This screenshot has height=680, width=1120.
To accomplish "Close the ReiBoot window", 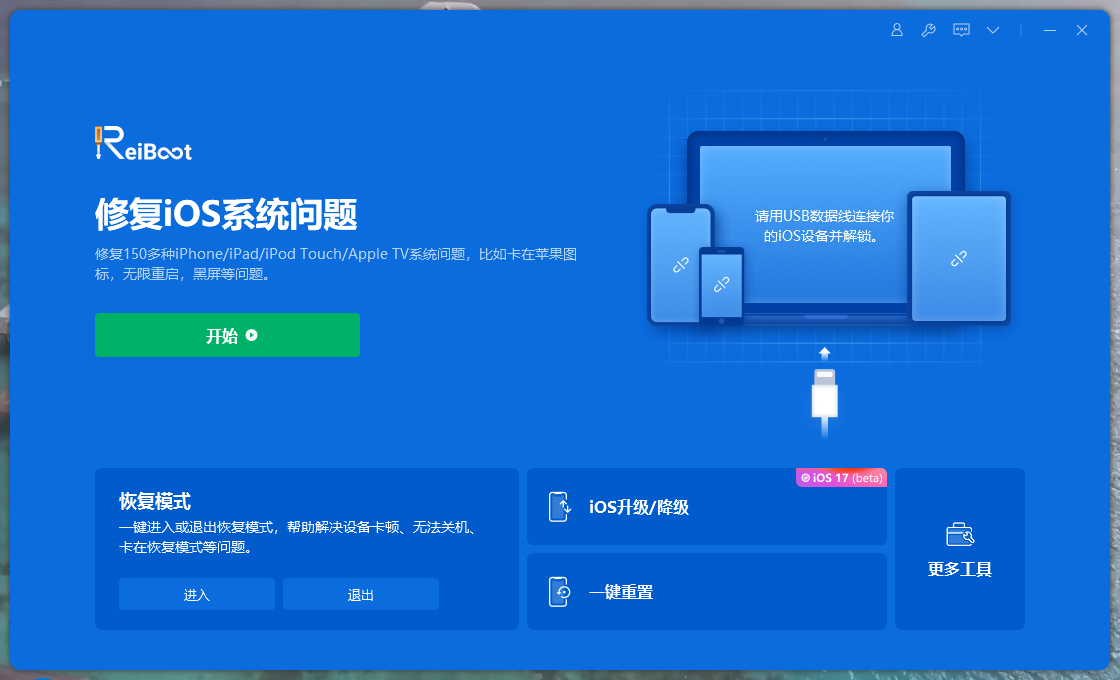I will 1081,30.
